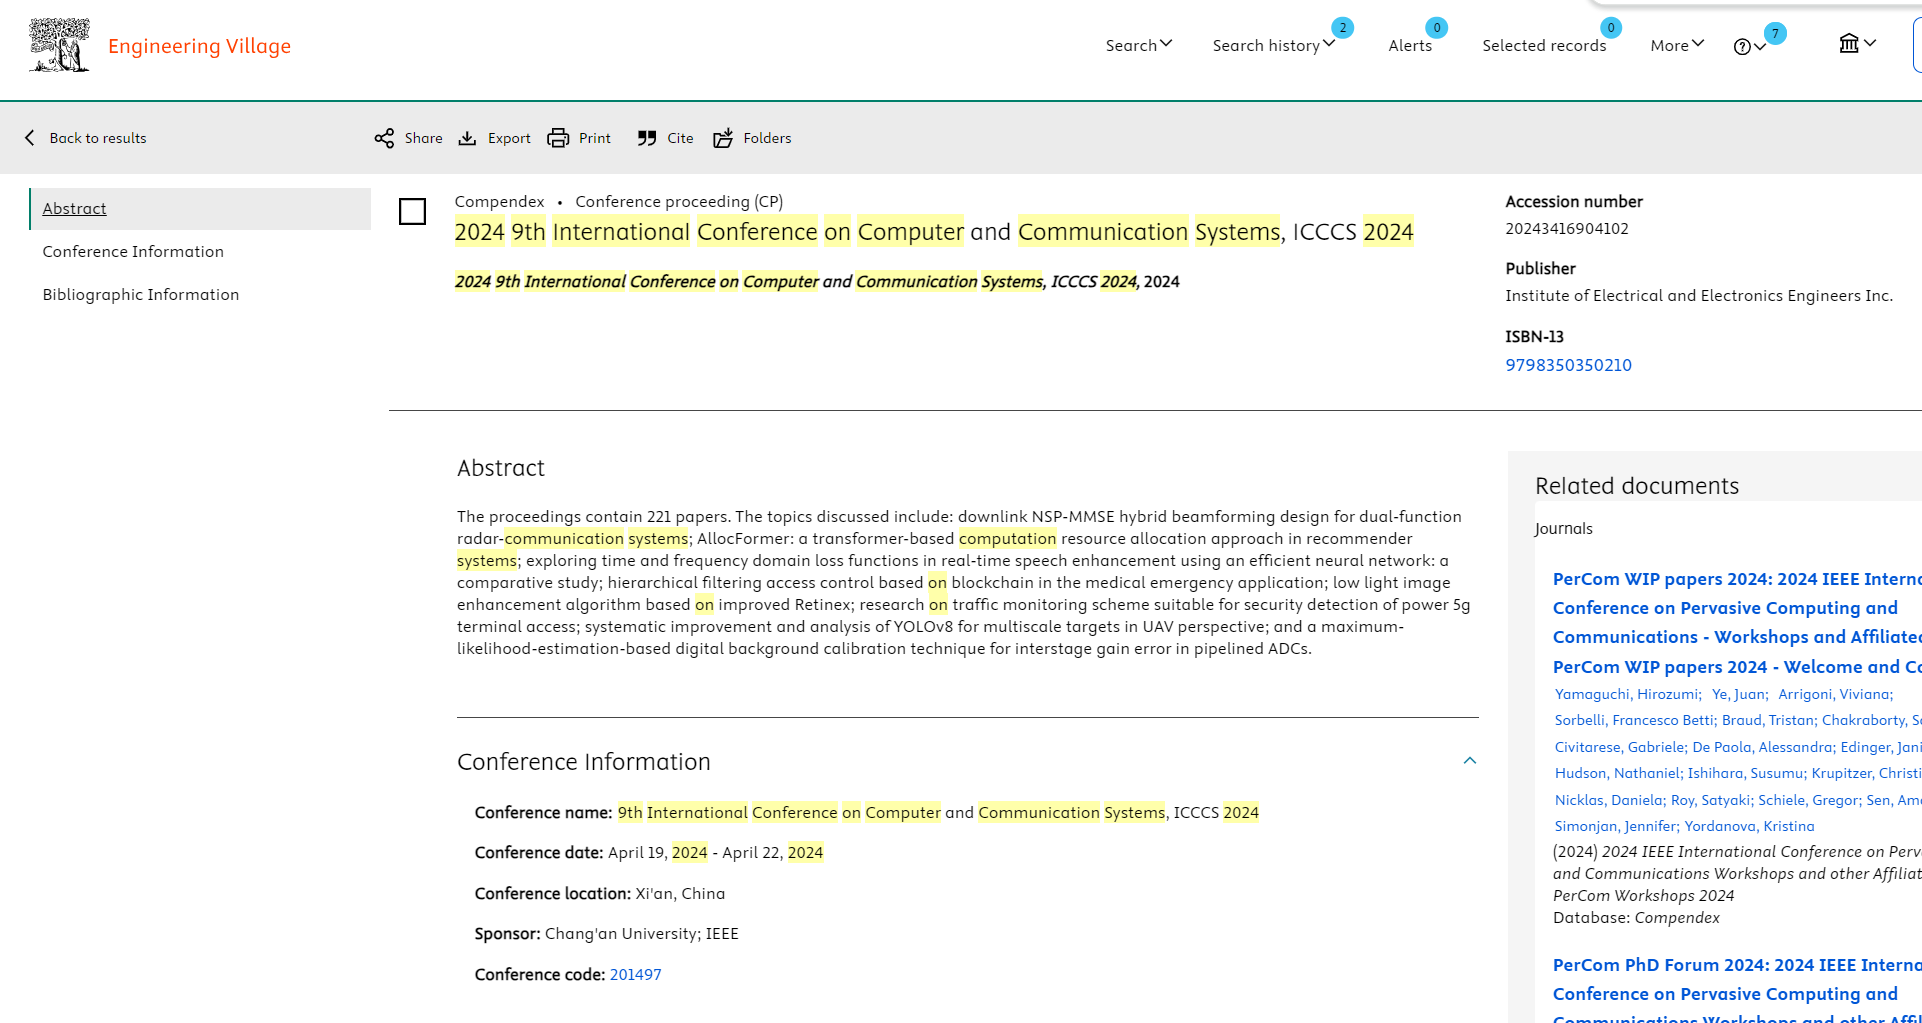Open the institution building icon menu
Screen dimensions: 1922x1023
(x=1857, y=43)
